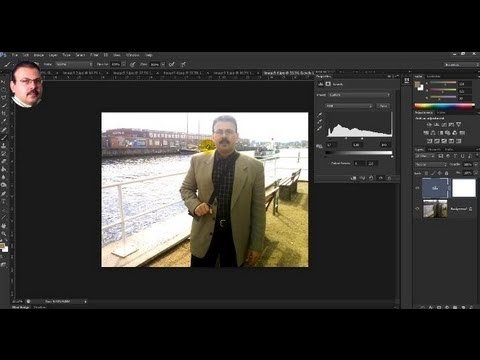Image resolution: width=480 pixels, height=360 pixels.
Task: Select the Gradient tool
Action: point(4,169)
